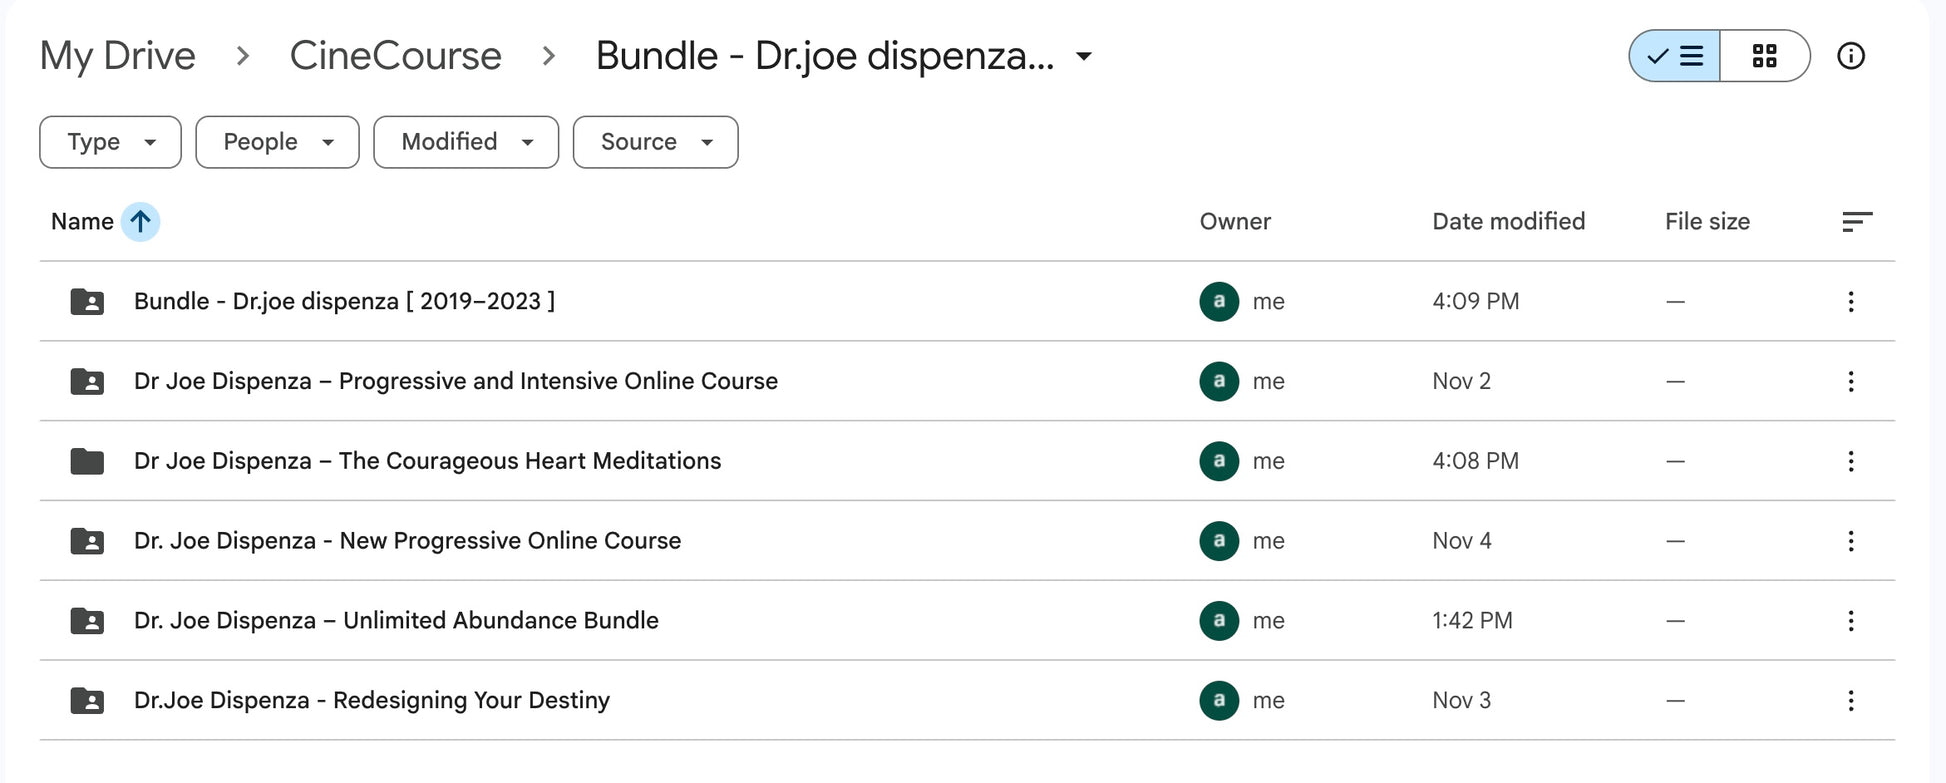The image size is (1946, 783).
Task: Expand the Type filter dropdown
Action: (x=110, y=142)
